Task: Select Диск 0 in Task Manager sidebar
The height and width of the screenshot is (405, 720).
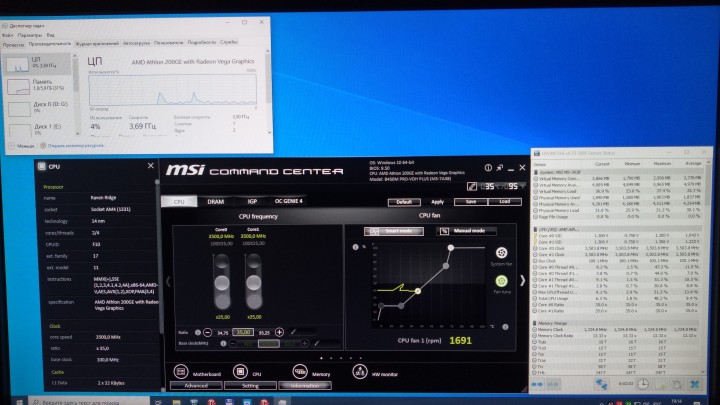Action: [x=37, y=108]
